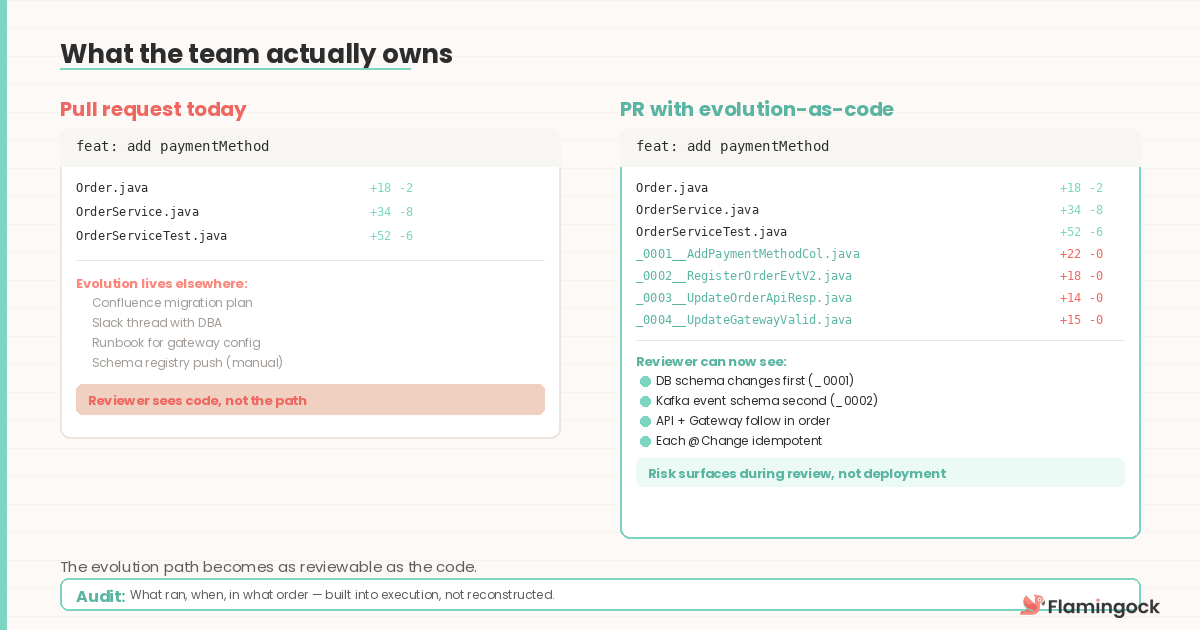Click the 'Audit:' label

(101, 596)
